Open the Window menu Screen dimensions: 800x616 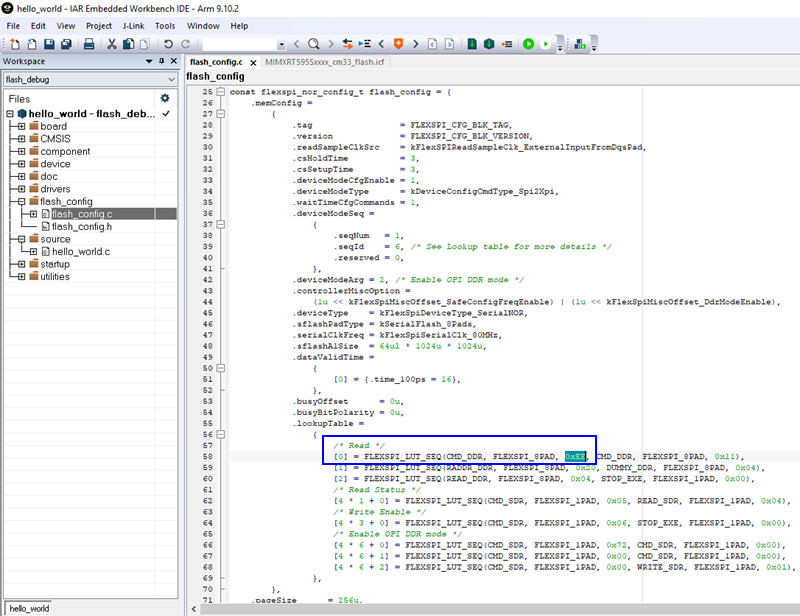click(203, 26)
